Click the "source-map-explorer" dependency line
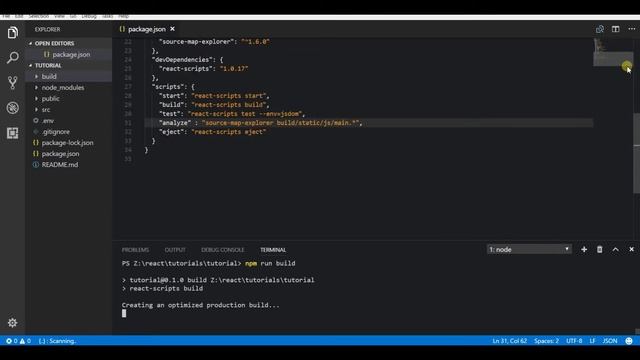Image resolution: width=640 pixels, height=360 pixels. (x=214, y=42)
